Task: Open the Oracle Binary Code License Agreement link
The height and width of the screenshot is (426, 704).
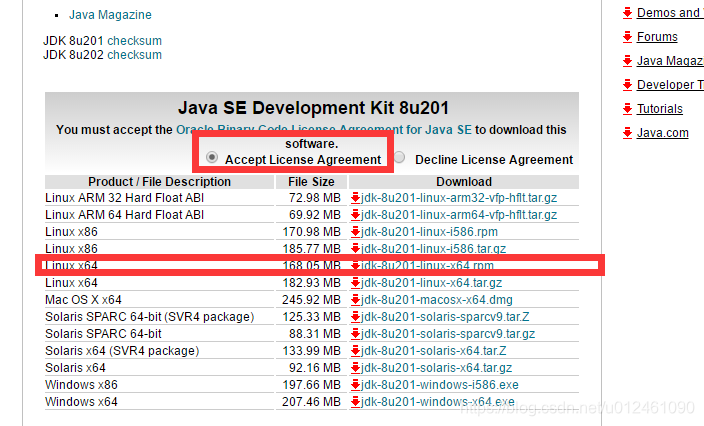Action: click(324, 130)
